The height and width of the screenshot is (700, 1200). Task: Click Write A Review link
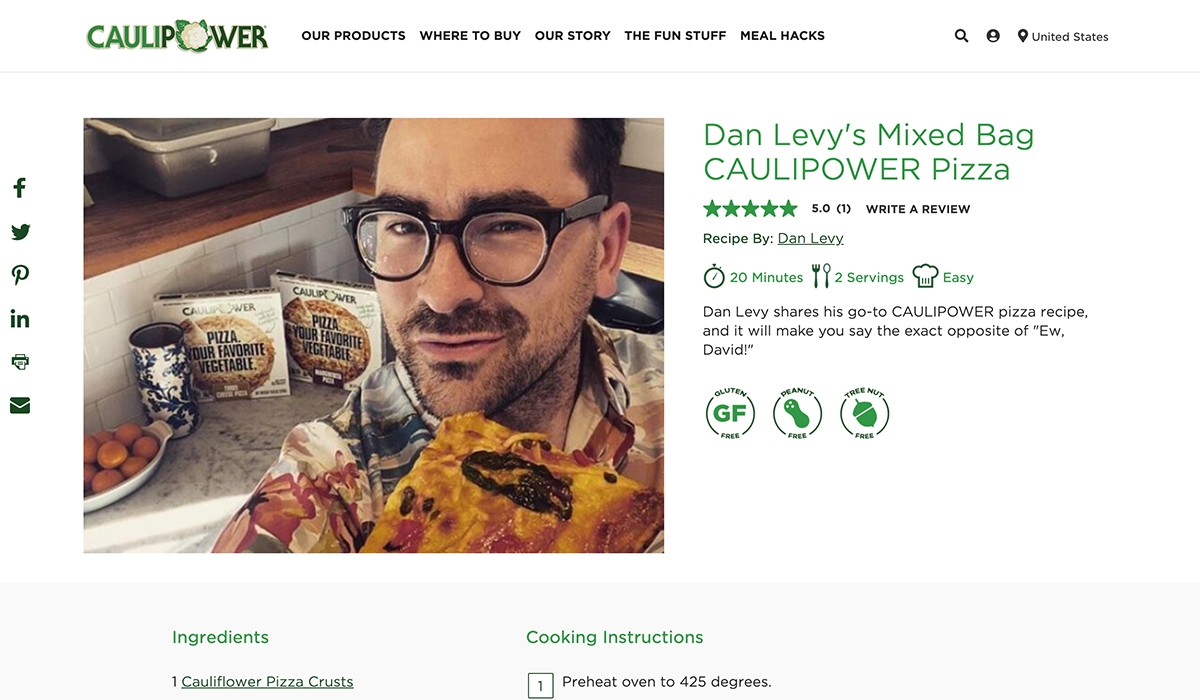click(x=918, y=209)
